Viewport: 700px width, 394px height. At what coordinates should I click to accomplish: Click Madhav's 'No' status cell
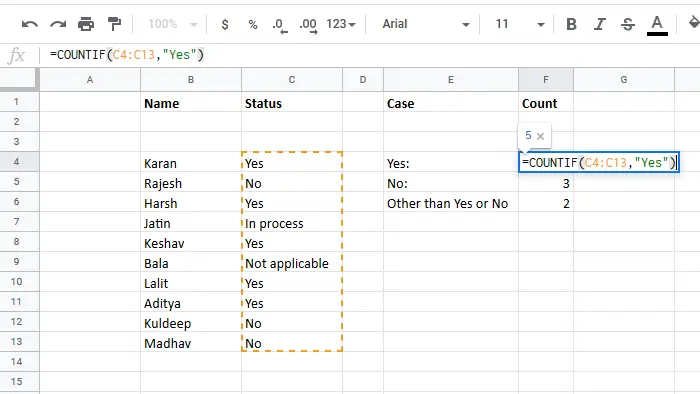tap(292, 343)
